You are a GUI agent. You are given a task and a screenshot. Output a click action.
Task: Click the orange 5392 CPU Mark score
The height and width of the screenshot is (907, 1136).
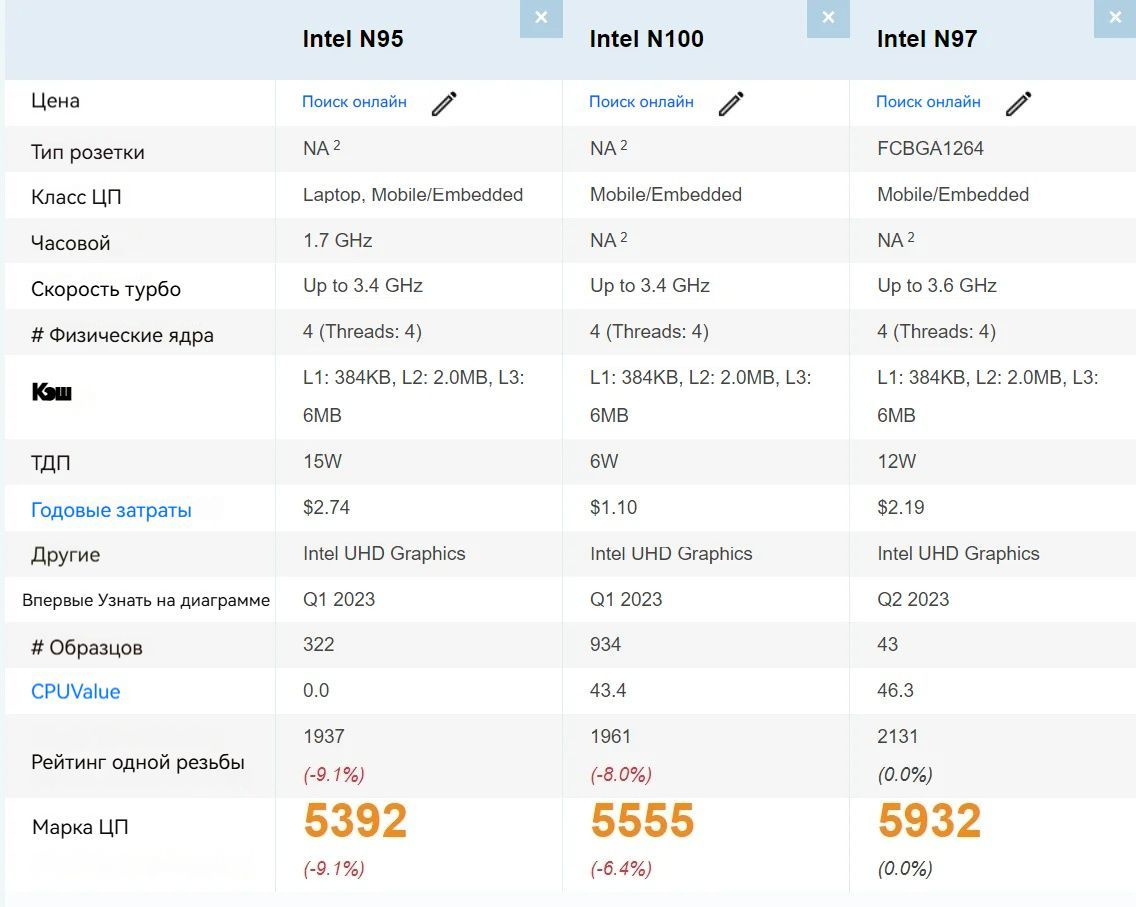(x=354, y=820)
